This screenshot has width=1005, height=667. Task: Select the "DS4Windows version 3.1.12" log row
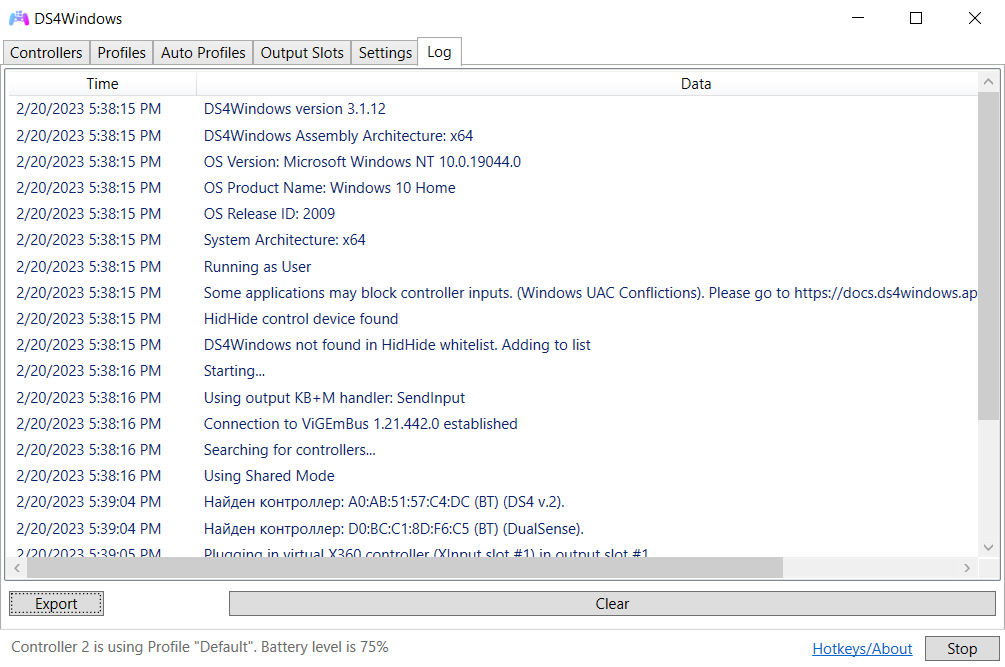coord(493,109)
